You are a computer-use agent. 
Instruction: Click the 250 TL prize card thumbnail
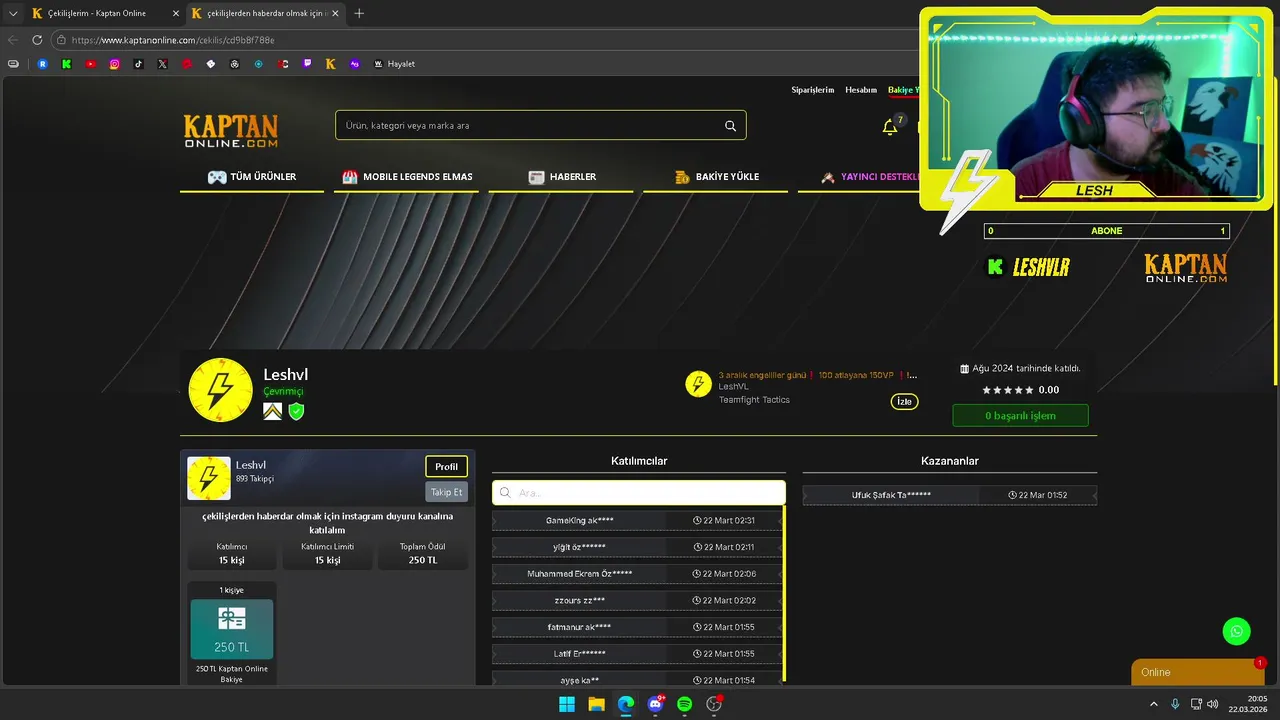231,629
